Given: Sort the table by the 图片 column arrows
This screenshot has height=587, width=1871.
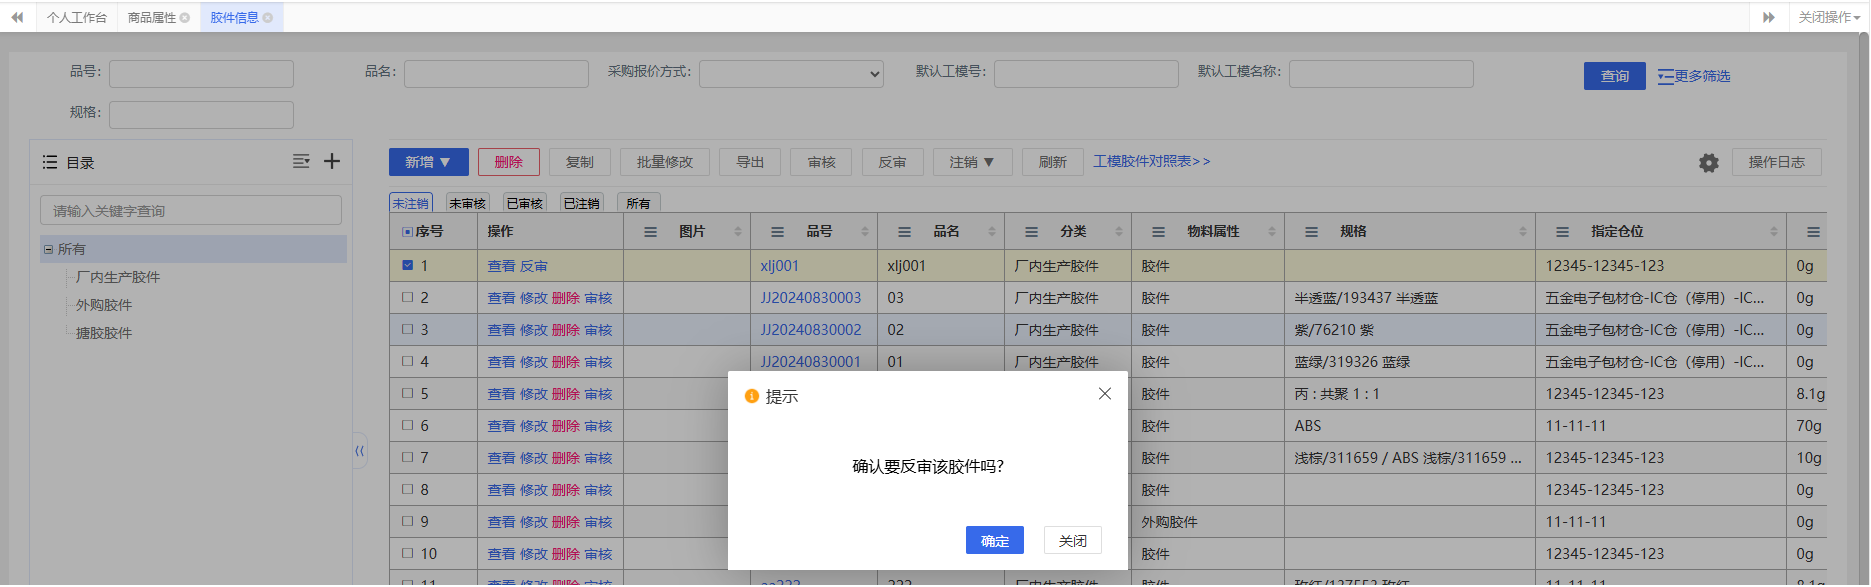Looking at the screenshot, I should coord(738,232).
